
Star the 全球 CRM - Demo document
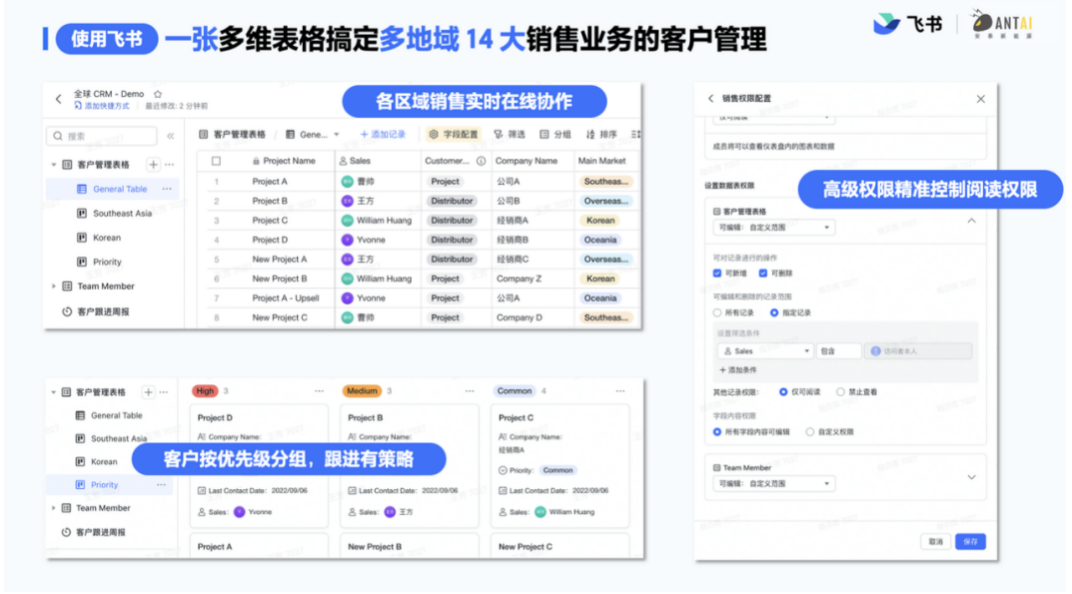(x=158, y=94)
